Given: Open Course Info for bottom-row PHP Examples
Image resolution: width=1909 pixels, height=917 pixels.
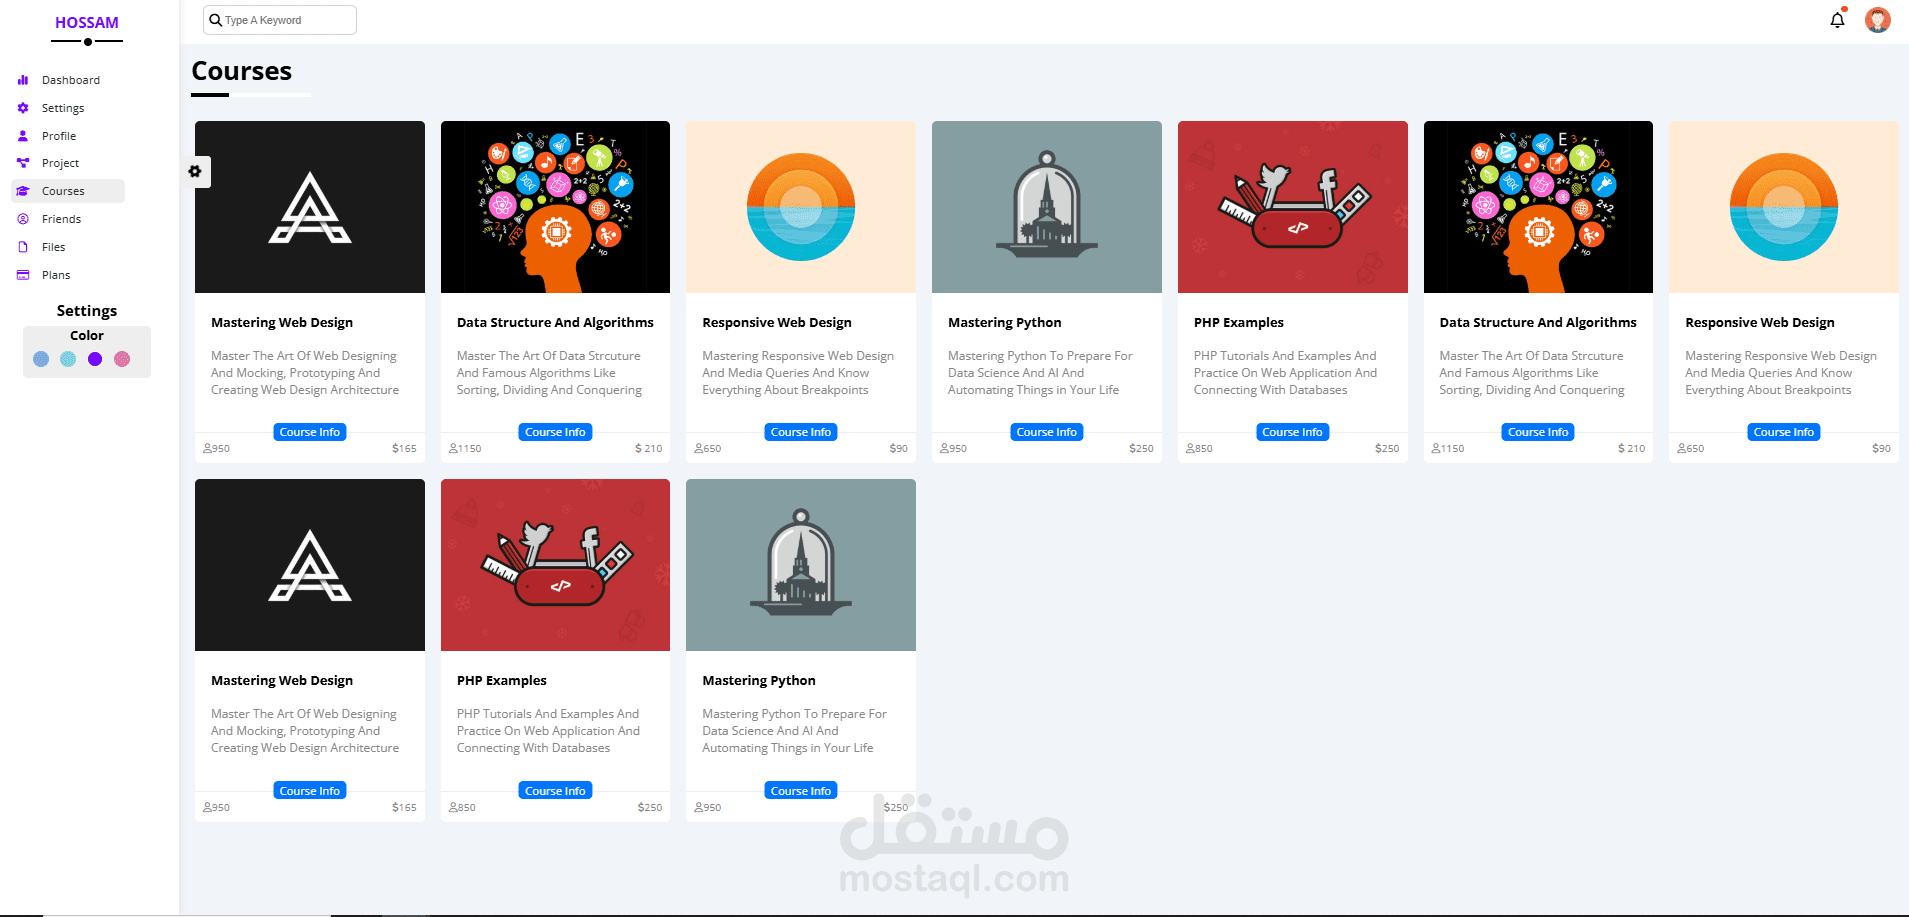Looking at the screenshot, I should tap(555, 791).
